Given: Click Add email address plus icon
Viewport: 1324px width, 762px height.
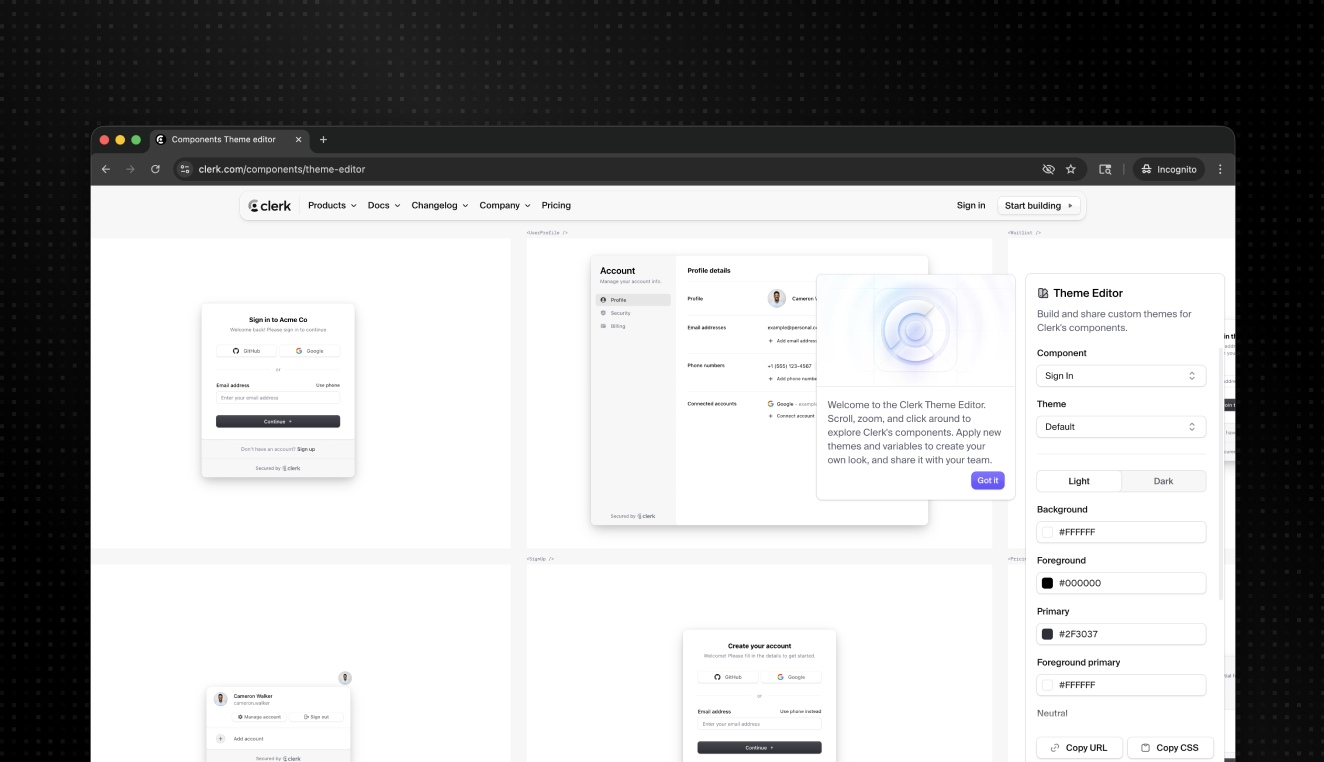Looking at the screenshot, I should [770, 341].
